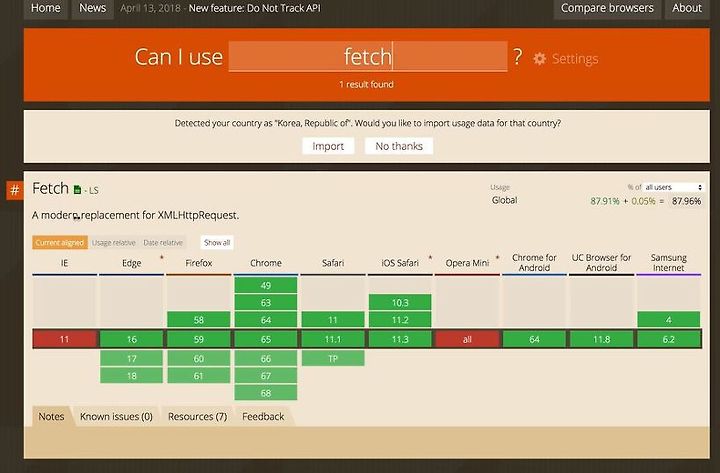Click the Import usage data button
Viewport: 720px width, 473px height.
[x=328, y=146]
